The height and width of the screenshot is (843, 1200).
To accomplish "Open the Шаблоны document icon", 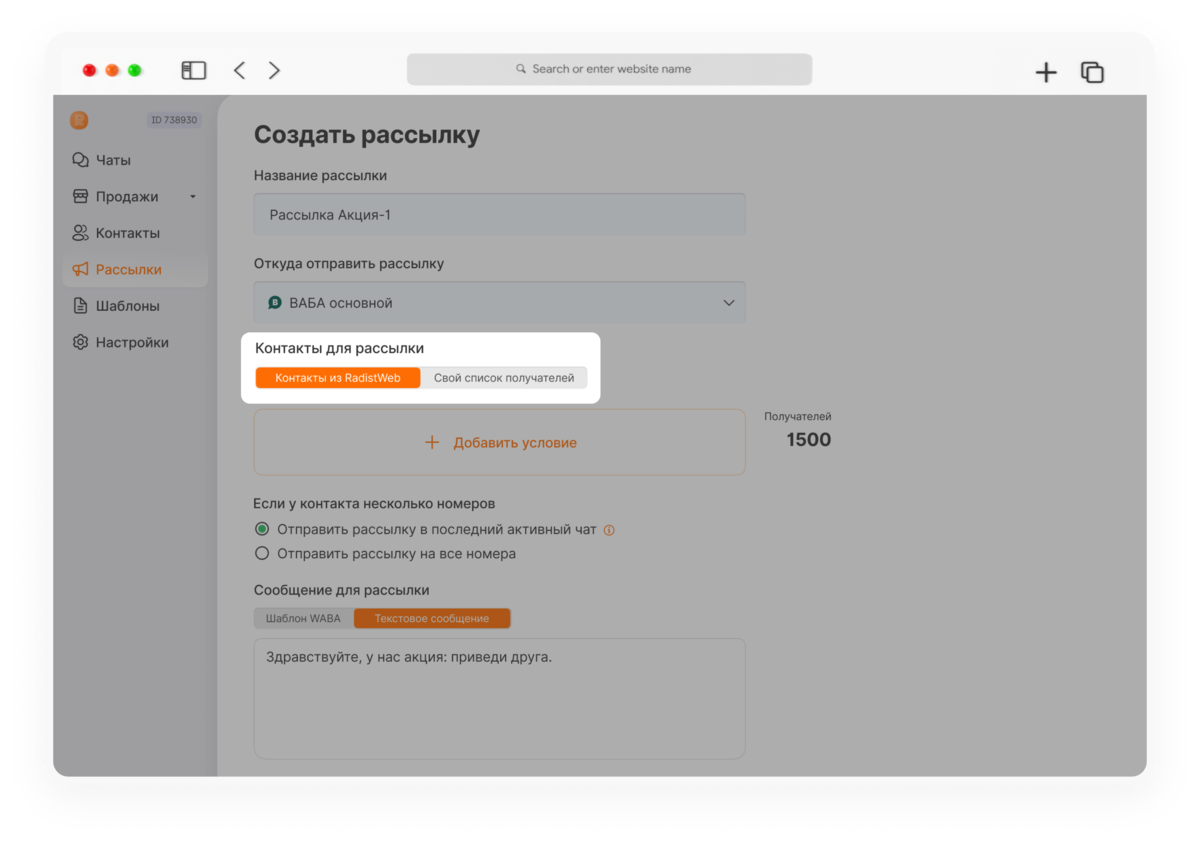I will (x=80, y=306).
